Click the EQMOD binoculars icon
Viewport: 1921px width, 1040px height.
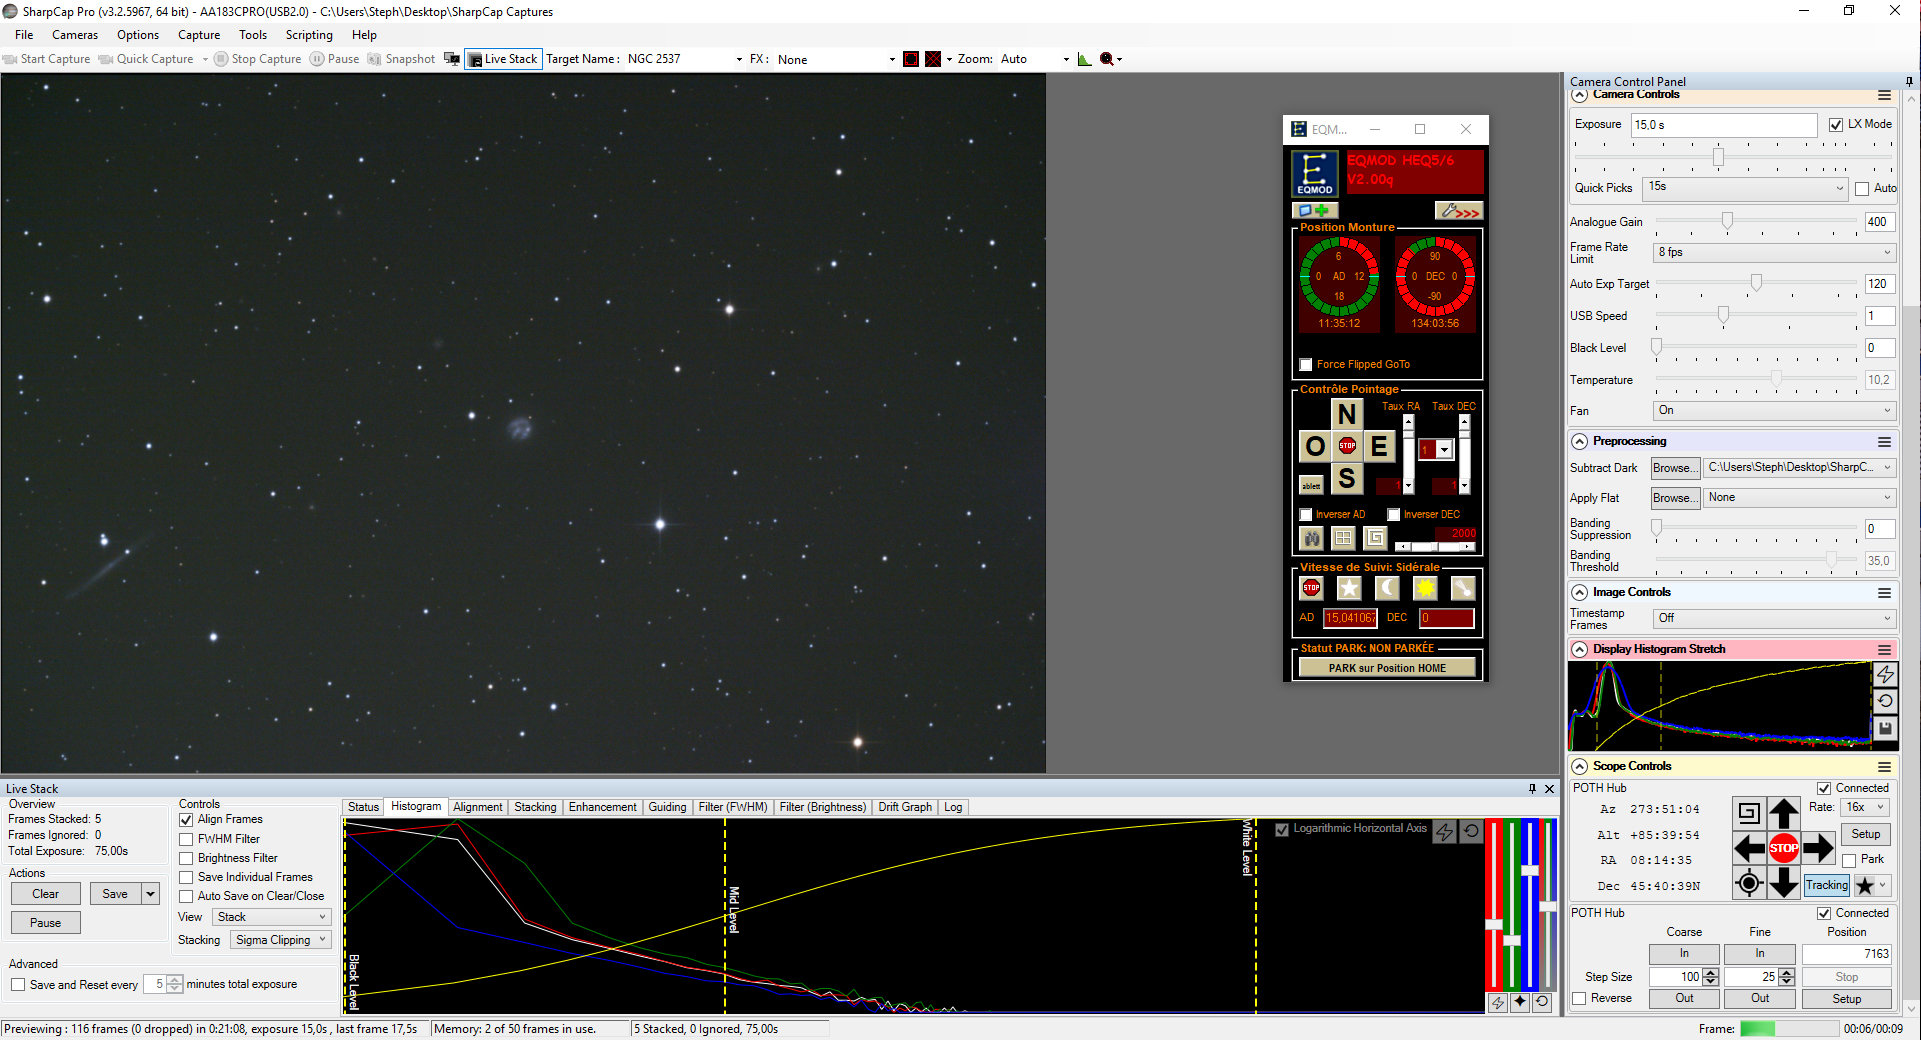pos(1311,538)
